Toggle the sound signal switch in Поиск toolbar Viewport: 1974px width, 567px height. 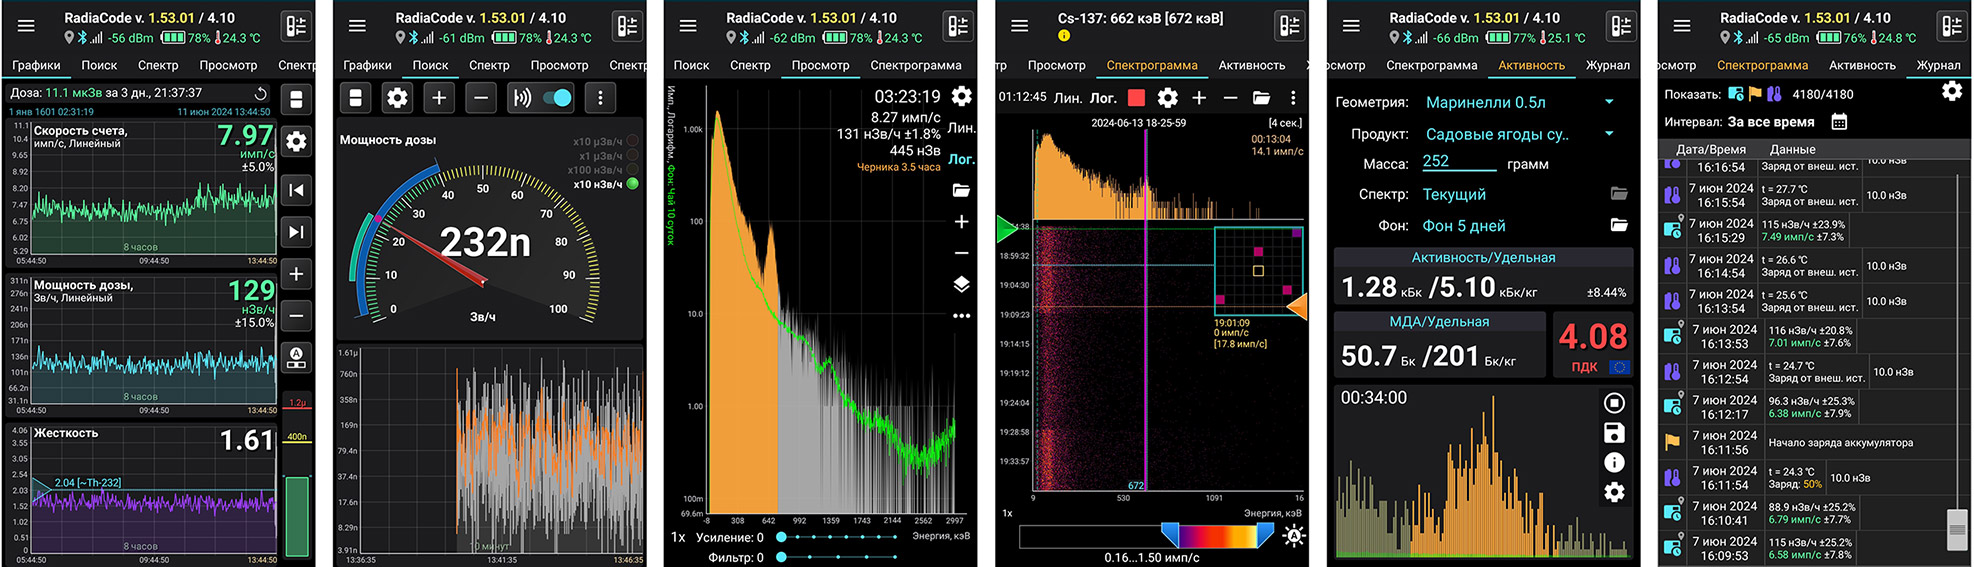point(557,98)
